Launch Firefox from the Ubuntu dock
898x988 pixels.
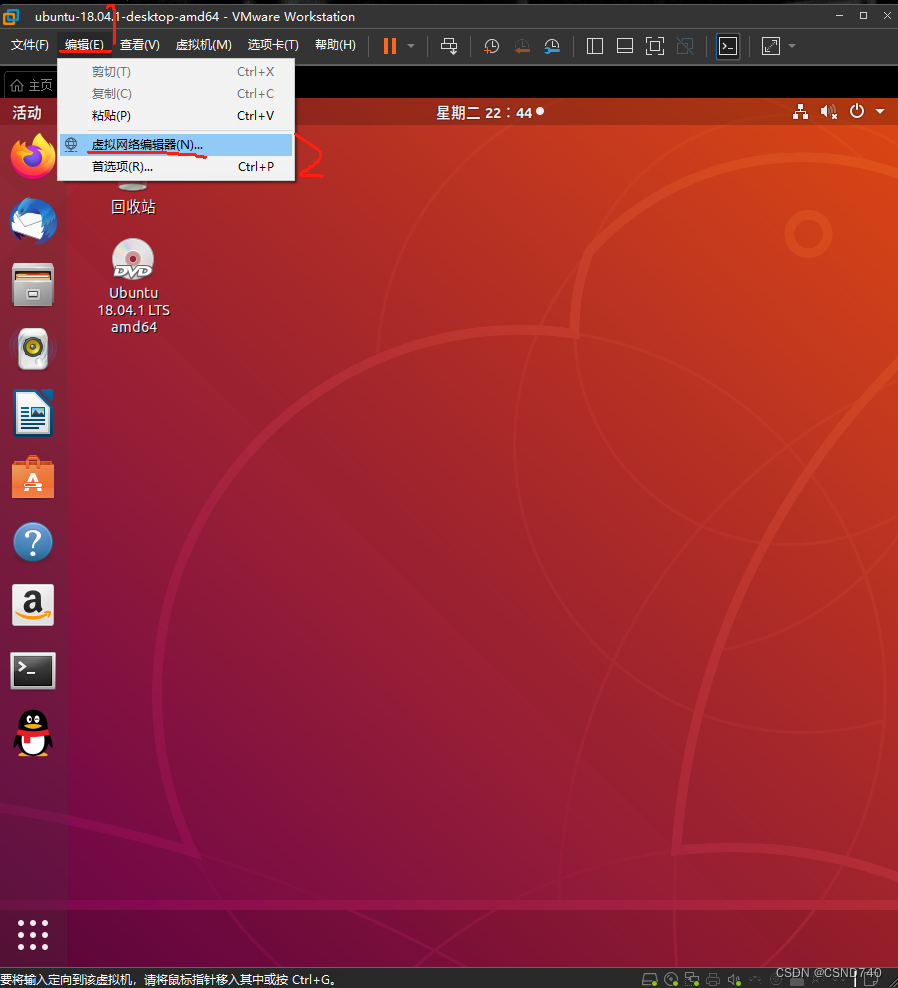(33, 156)
